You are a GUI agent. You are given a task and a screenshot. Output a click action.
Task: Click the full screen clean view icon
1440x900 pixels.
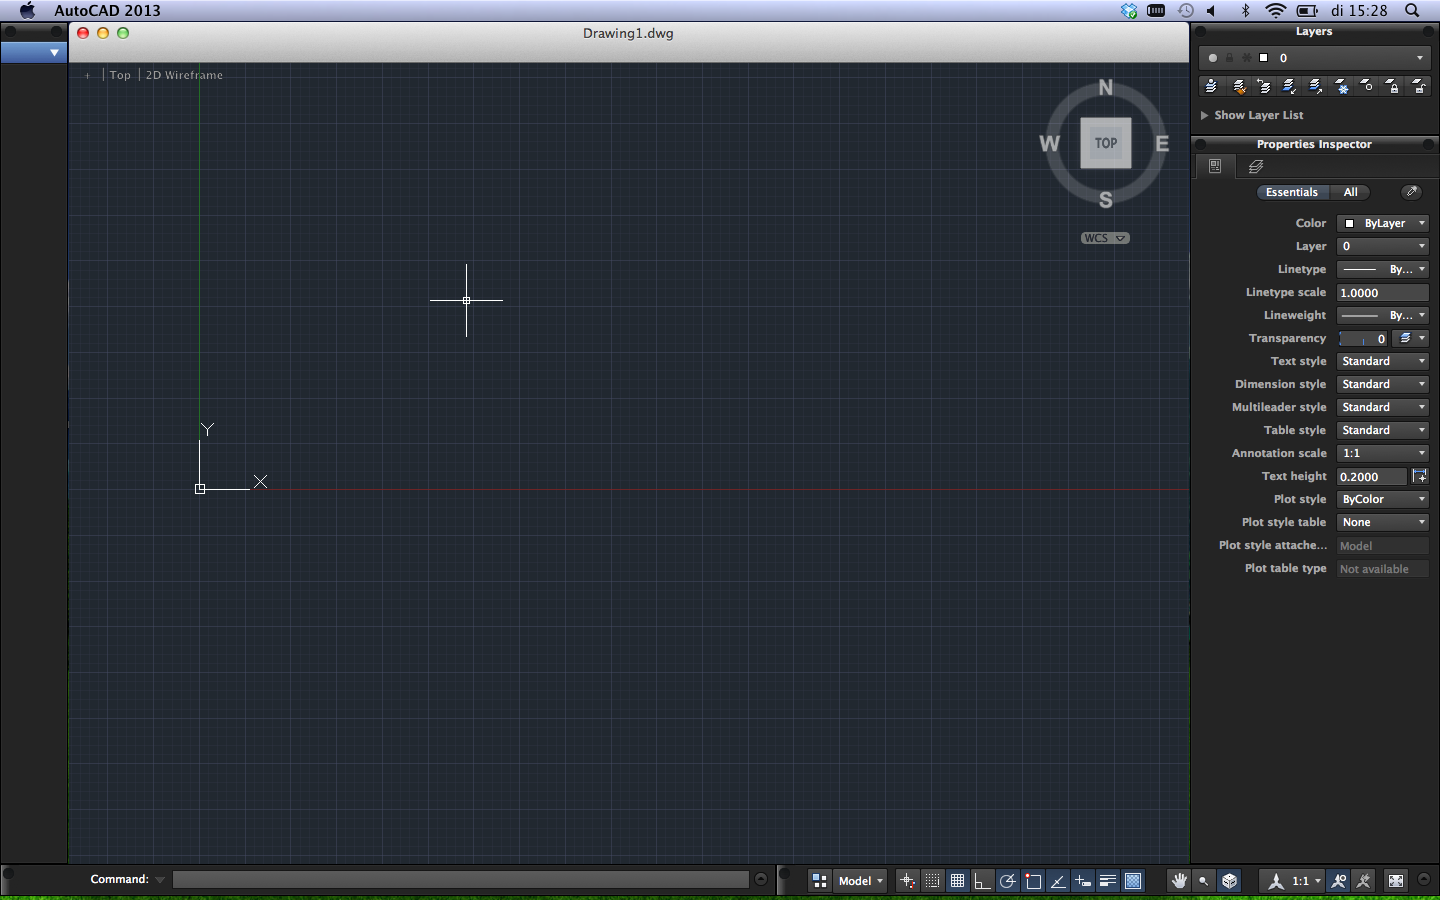click(x=1396, y=881)
